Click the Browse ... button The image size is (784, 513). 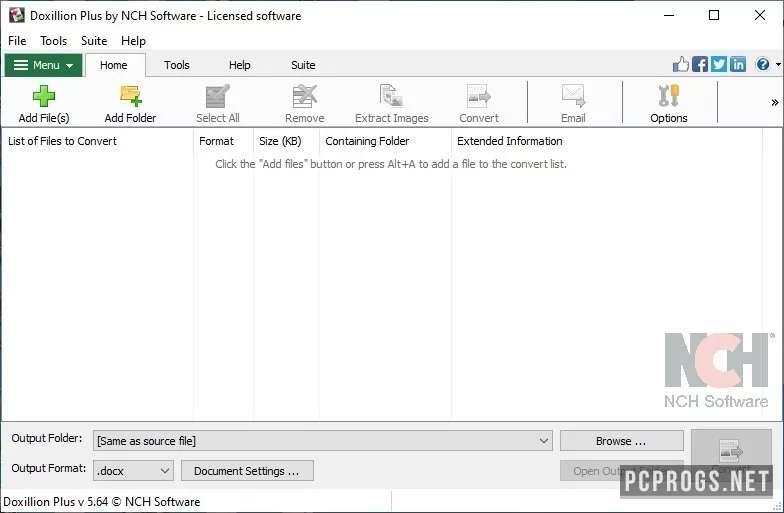click(x=622, y=441)
